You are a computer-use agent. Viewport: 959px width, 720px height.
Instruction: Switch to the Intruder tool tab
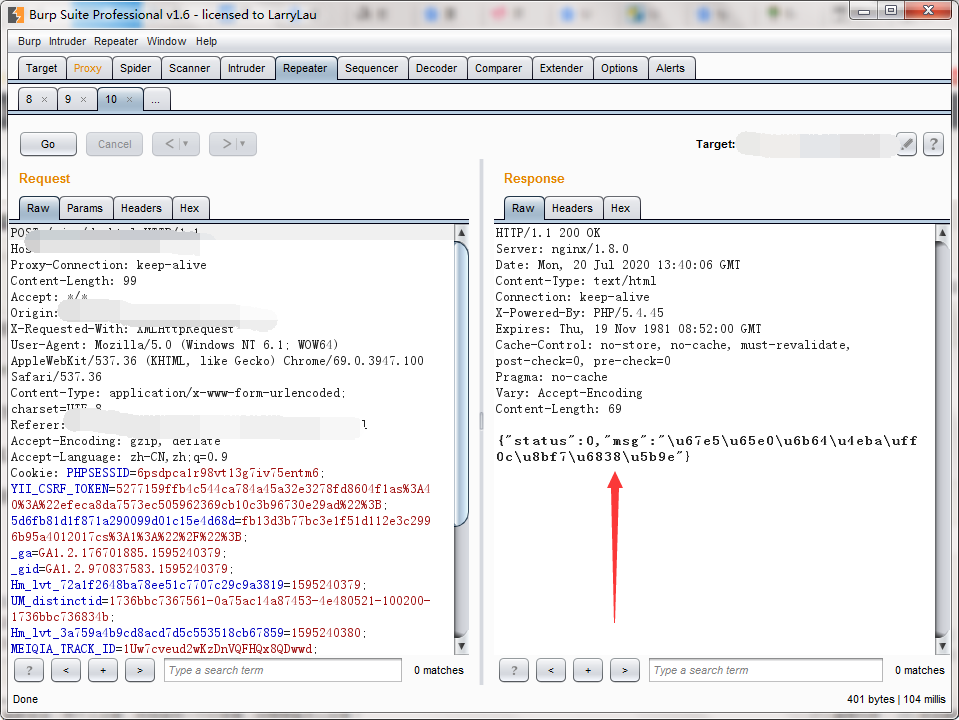click(246, 68)
